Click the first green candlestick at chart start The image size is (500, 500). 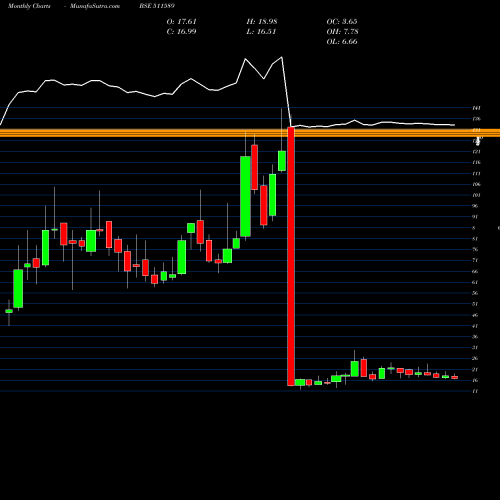9,311
